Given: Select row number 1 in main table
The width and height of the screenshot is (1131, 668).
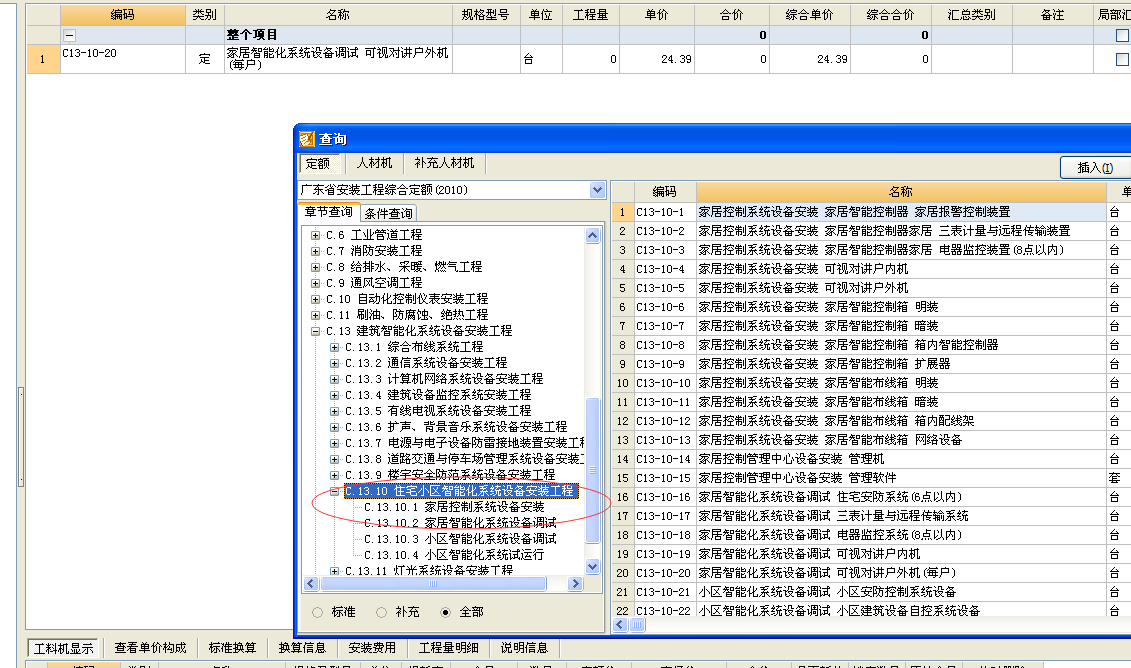Looking at the screenshot, I should [x=43, y=59].
